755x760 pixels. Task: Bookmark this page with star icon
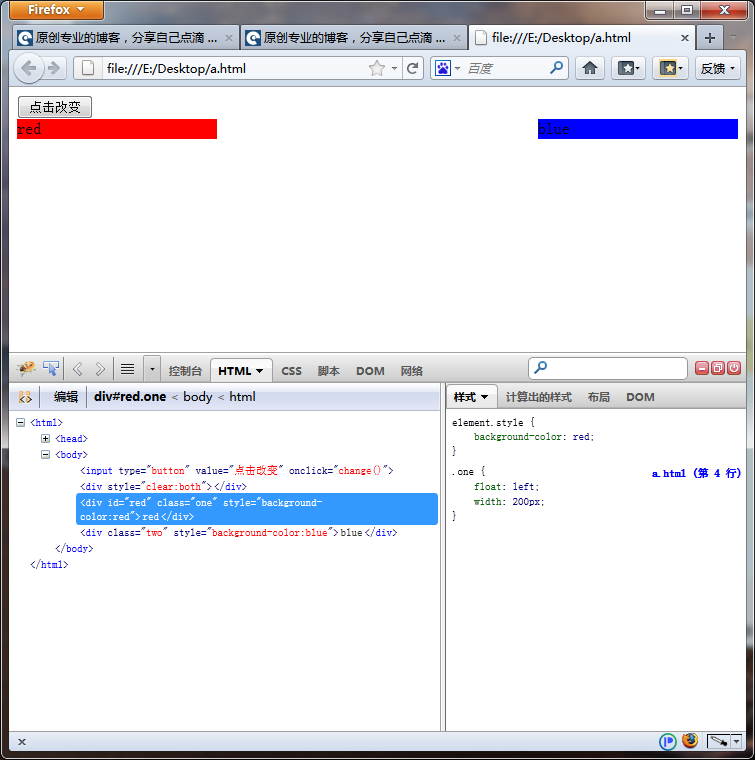pos(377,68)
